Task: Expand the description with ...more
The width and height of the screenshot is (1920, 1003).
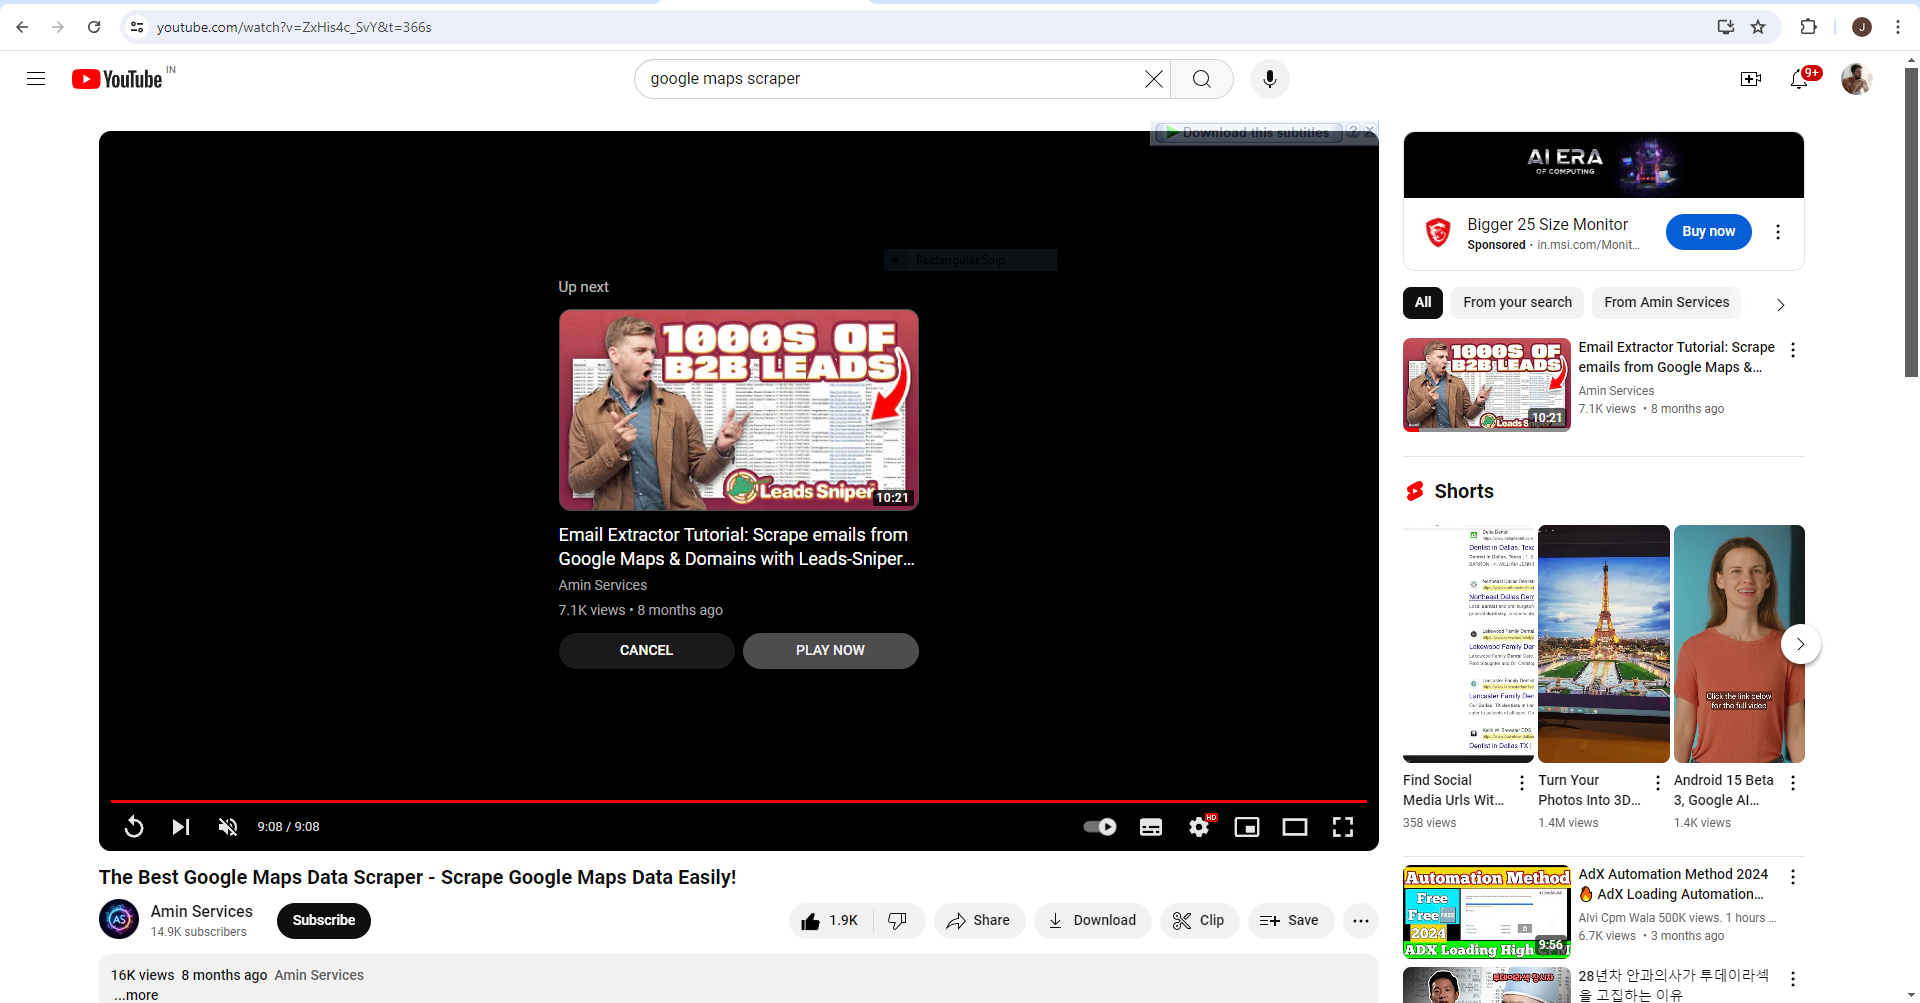Action: pos(136,995)
